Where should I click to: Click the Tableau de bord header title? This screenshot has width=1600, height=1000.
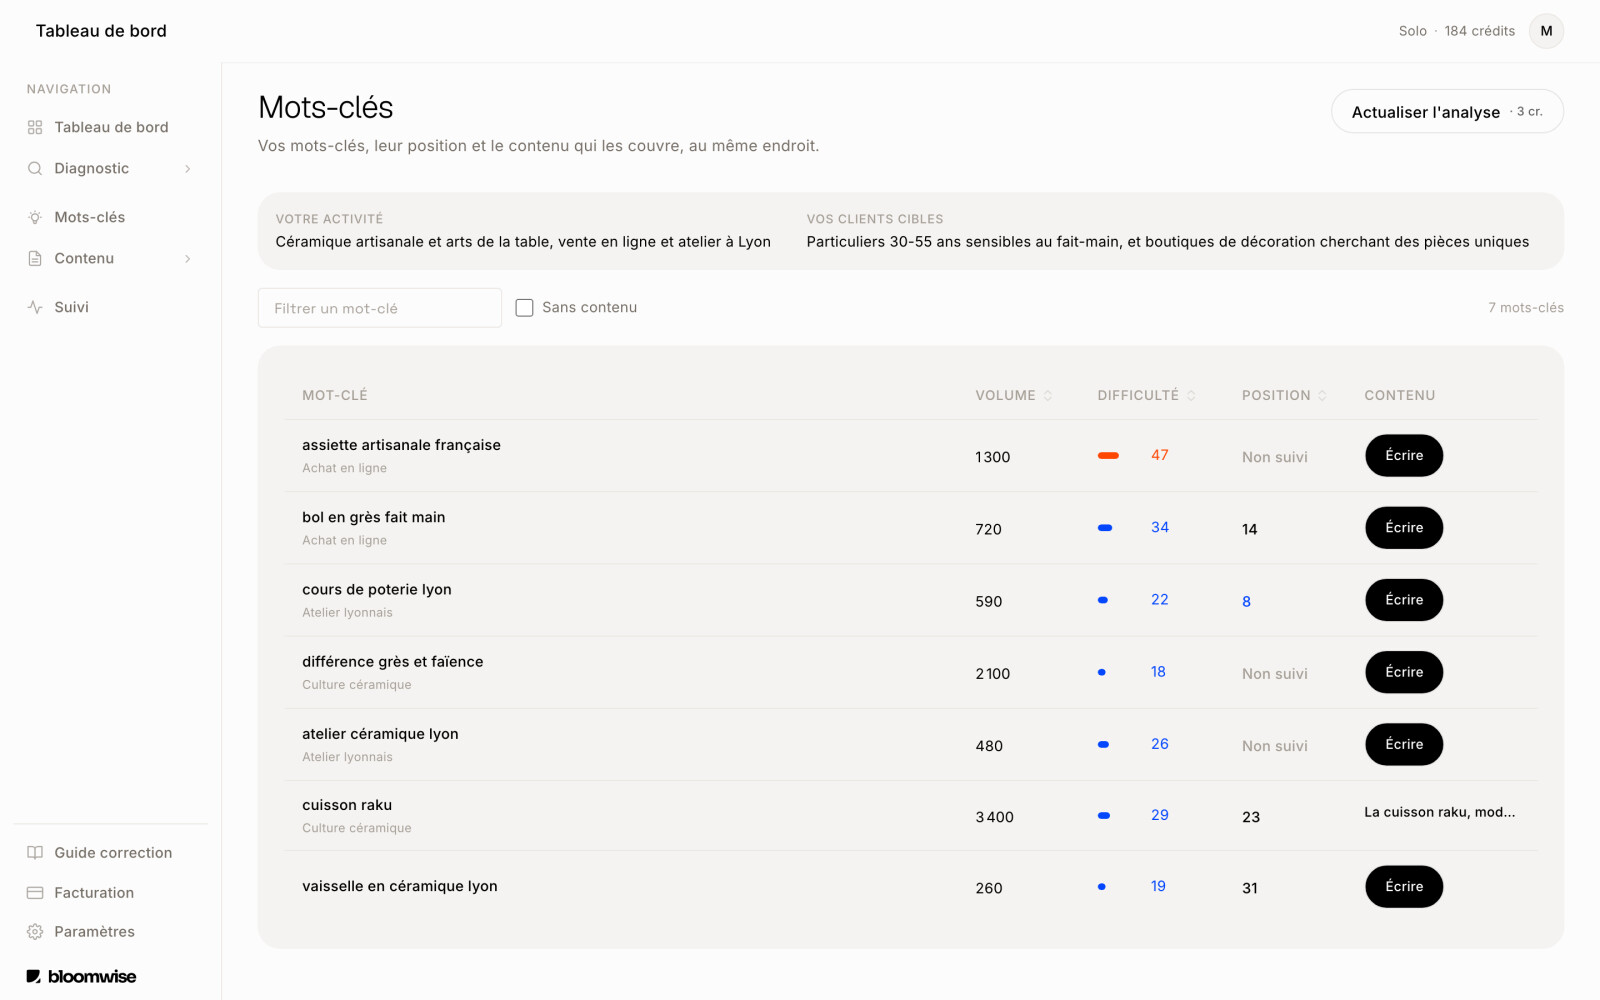point(101,31)
